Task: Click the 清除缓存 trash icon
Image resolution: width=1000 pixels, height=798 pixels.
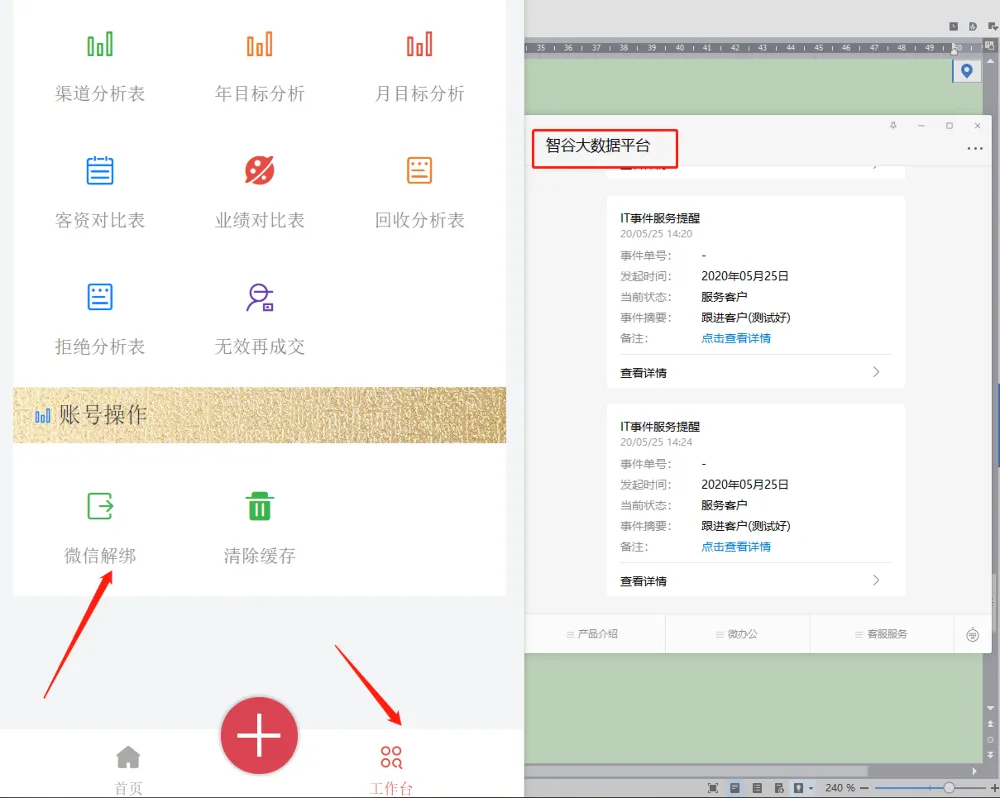Action: [260, 506]
